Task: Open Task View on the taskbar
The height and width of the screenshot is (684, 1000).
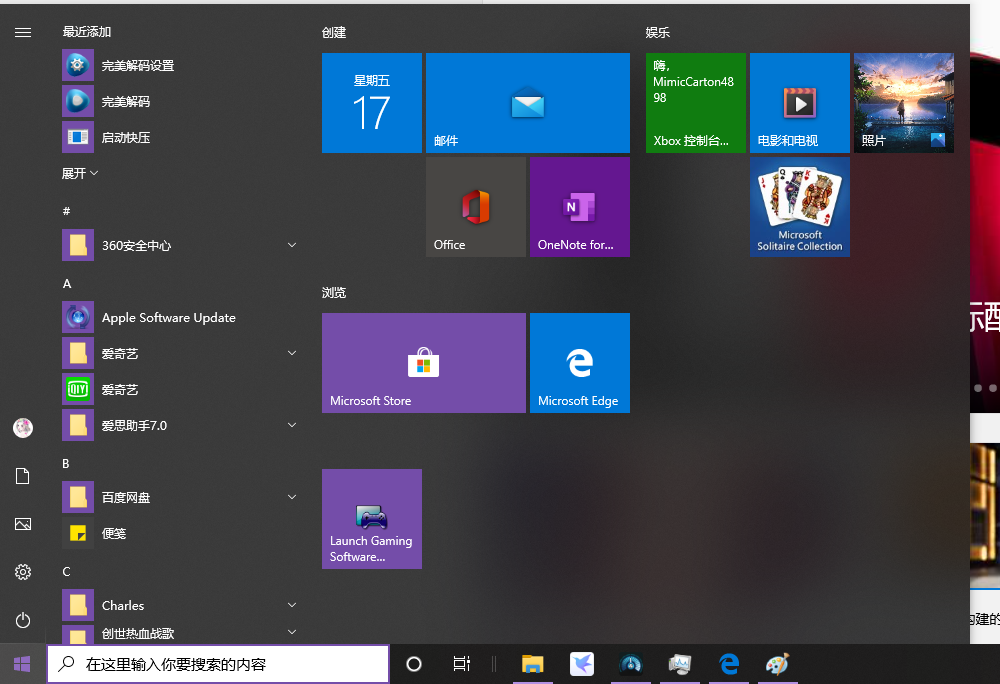Action: pos(462,664)
